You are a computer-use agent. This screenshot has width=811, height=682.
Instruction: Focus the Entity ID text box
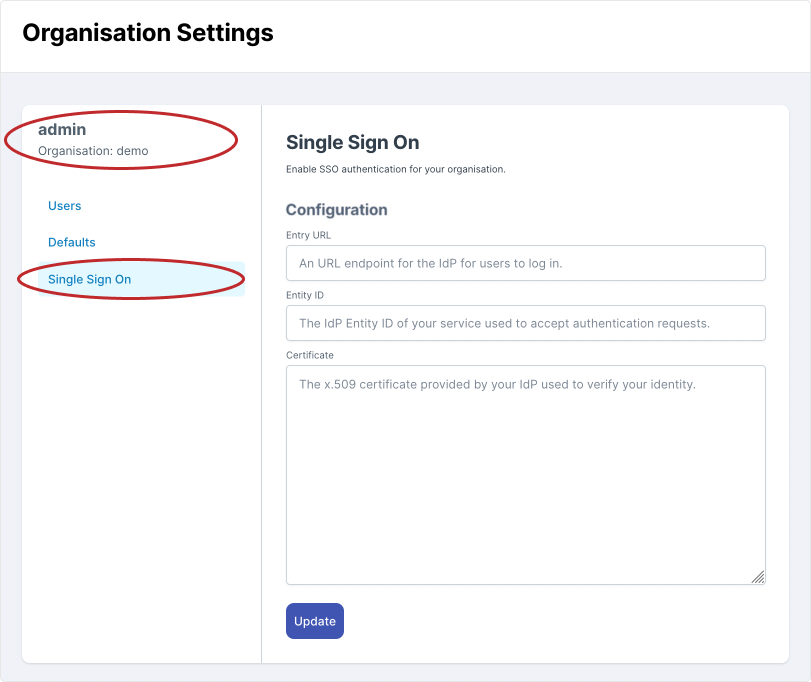click(x=525, y=323)
